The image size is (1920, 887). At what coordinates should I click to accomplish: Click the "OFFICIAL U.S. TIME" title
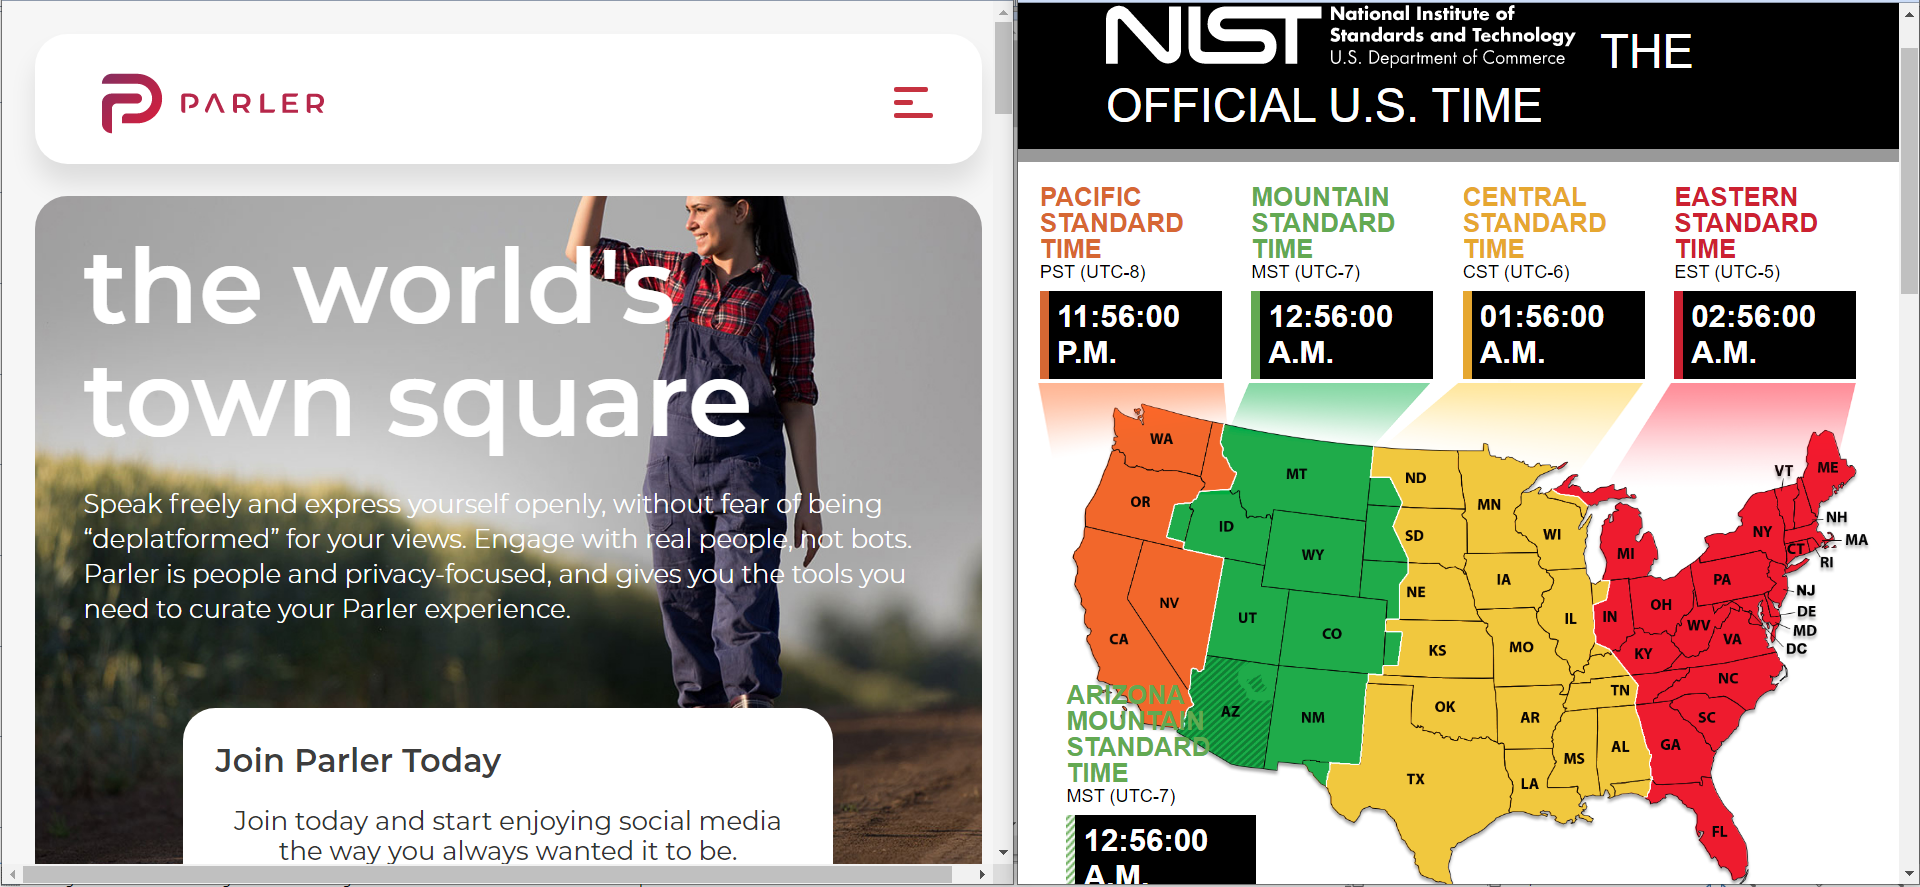[1324, 106]
